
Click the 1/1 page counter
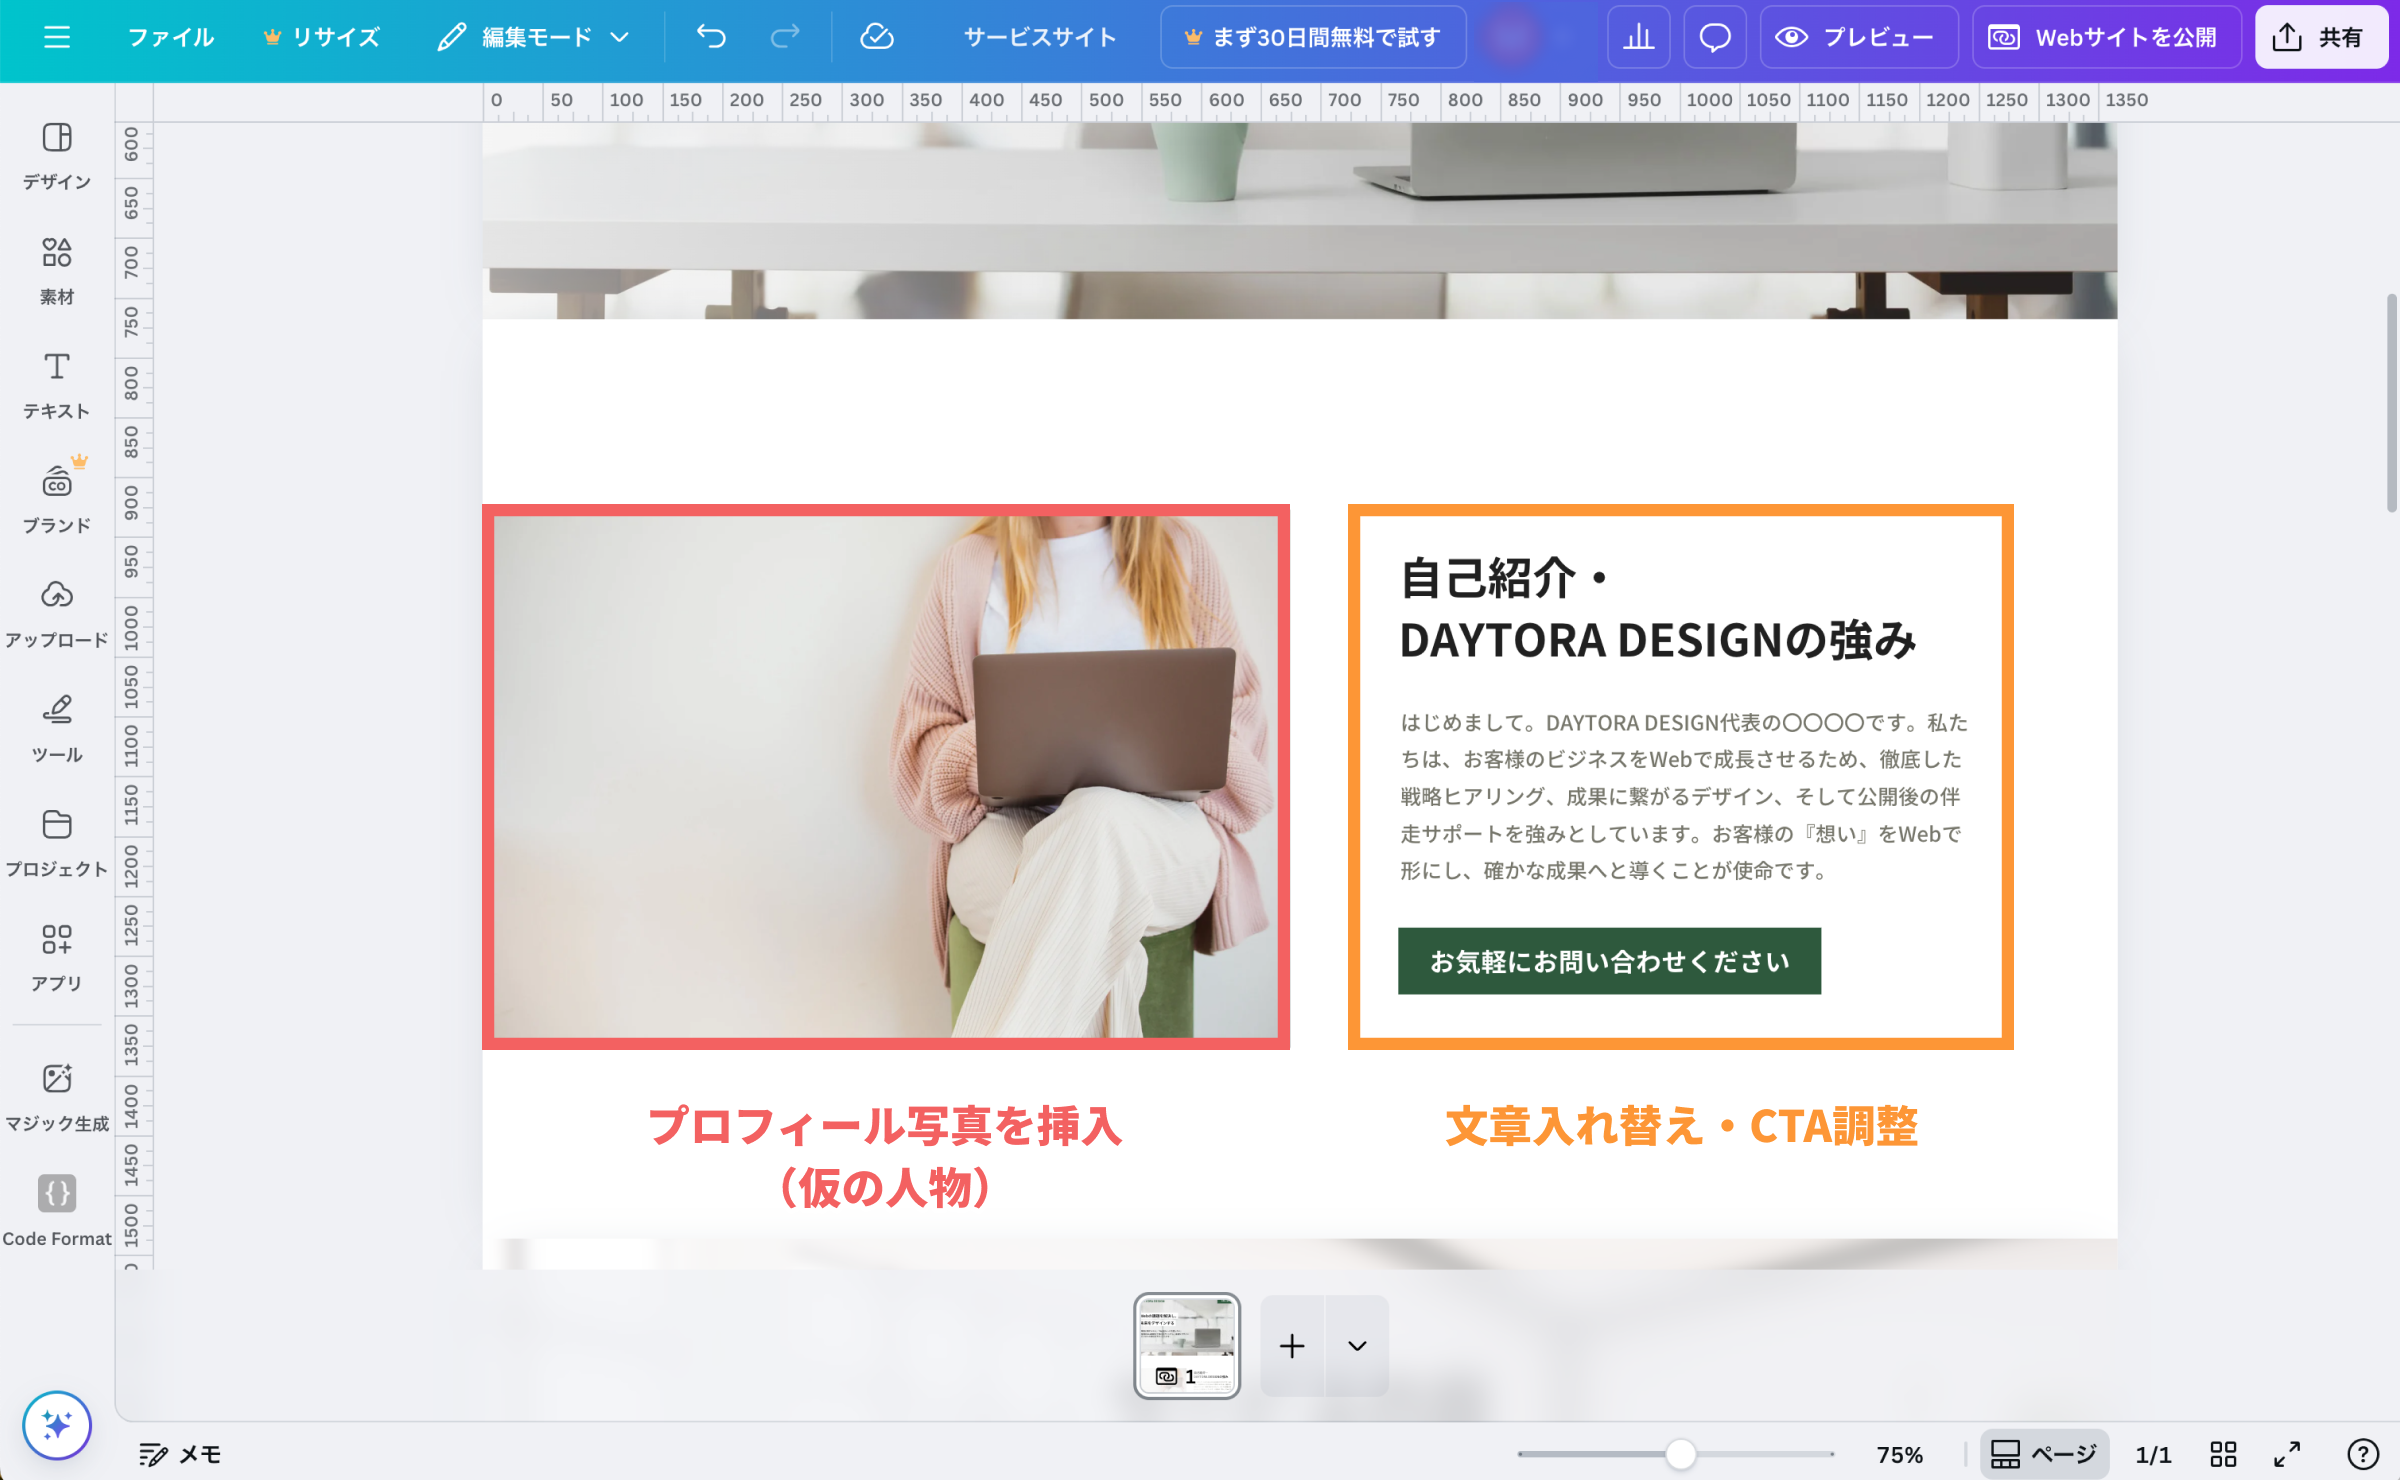[2153, 1454]
